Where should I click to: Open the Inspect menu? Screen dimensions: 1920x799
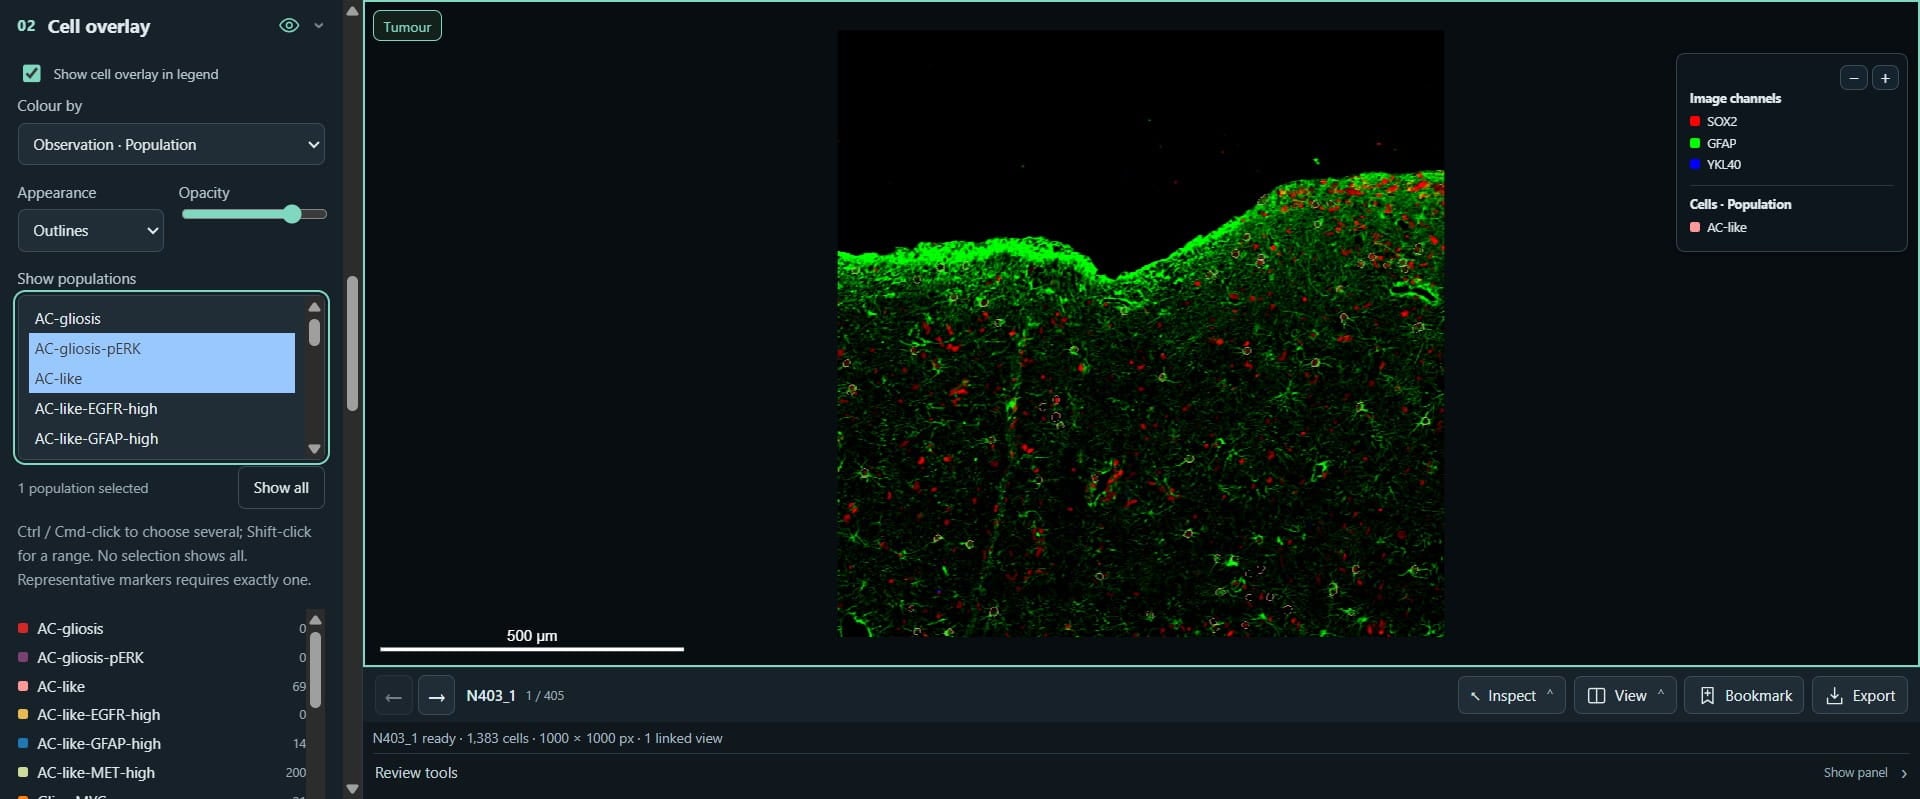[x=1511, y=696]
